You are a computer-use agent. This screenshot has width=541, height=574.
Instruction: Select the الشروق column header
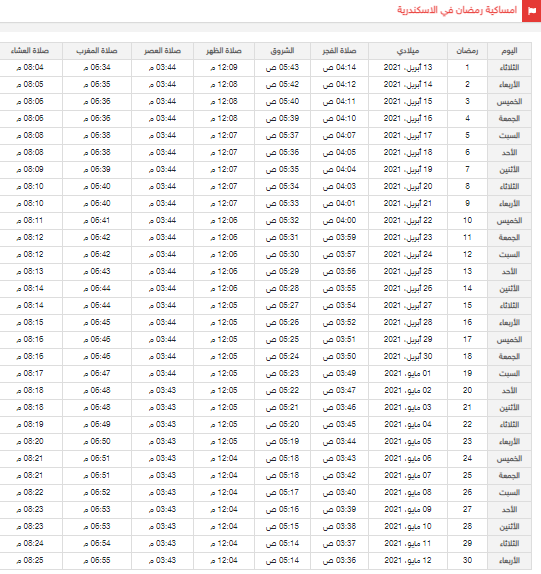click(282, 51)
